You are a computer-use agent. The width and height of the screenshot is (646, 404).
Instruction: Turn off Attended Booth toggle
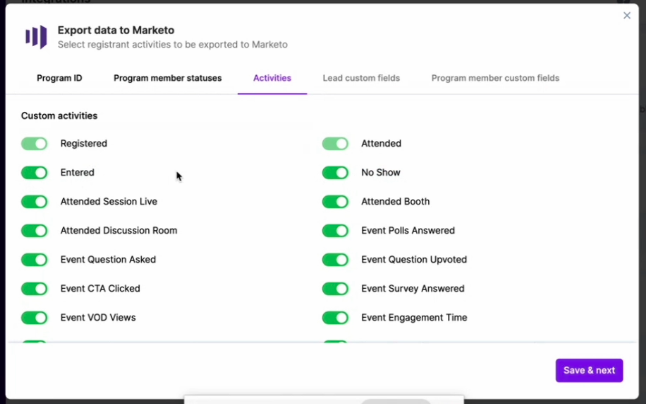[335, 202]
